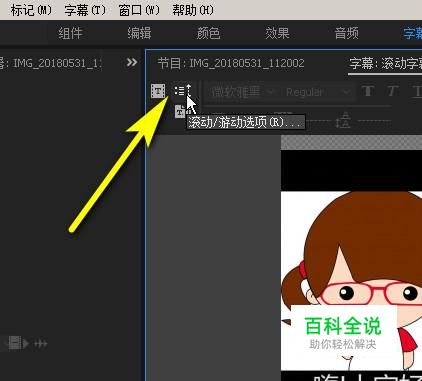Open the 字幕(T) menu
This screenshot has width=422, height=381.
(85, 10)
